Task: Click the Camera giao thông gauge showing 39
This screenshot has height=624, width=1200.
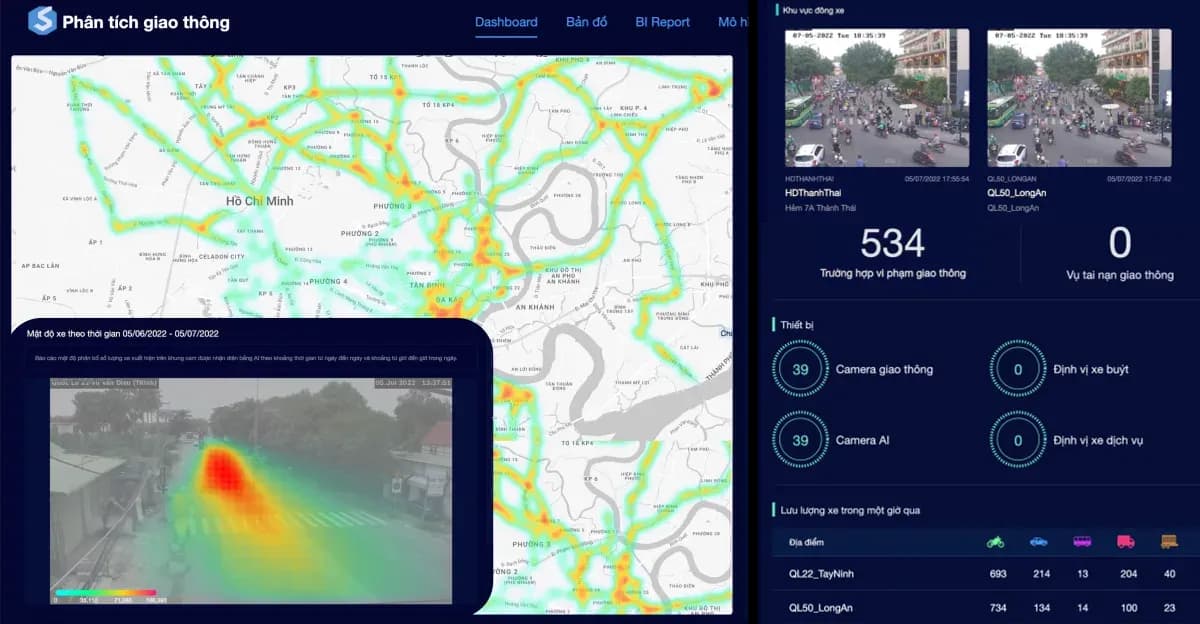Action: point(800,369)
